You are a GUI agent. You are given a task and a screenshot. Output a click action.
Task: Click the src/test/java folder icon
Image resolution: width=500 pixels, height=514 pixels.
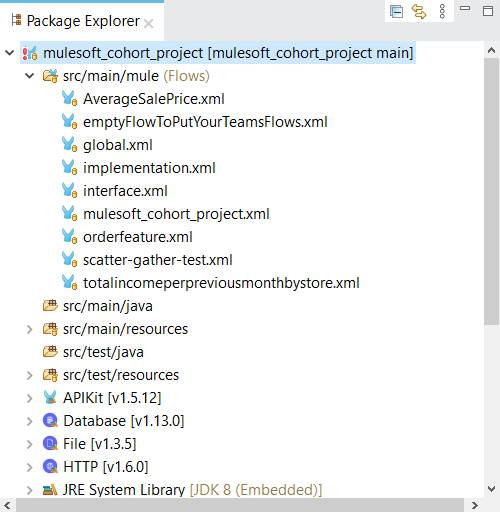(x=50, y=352)
